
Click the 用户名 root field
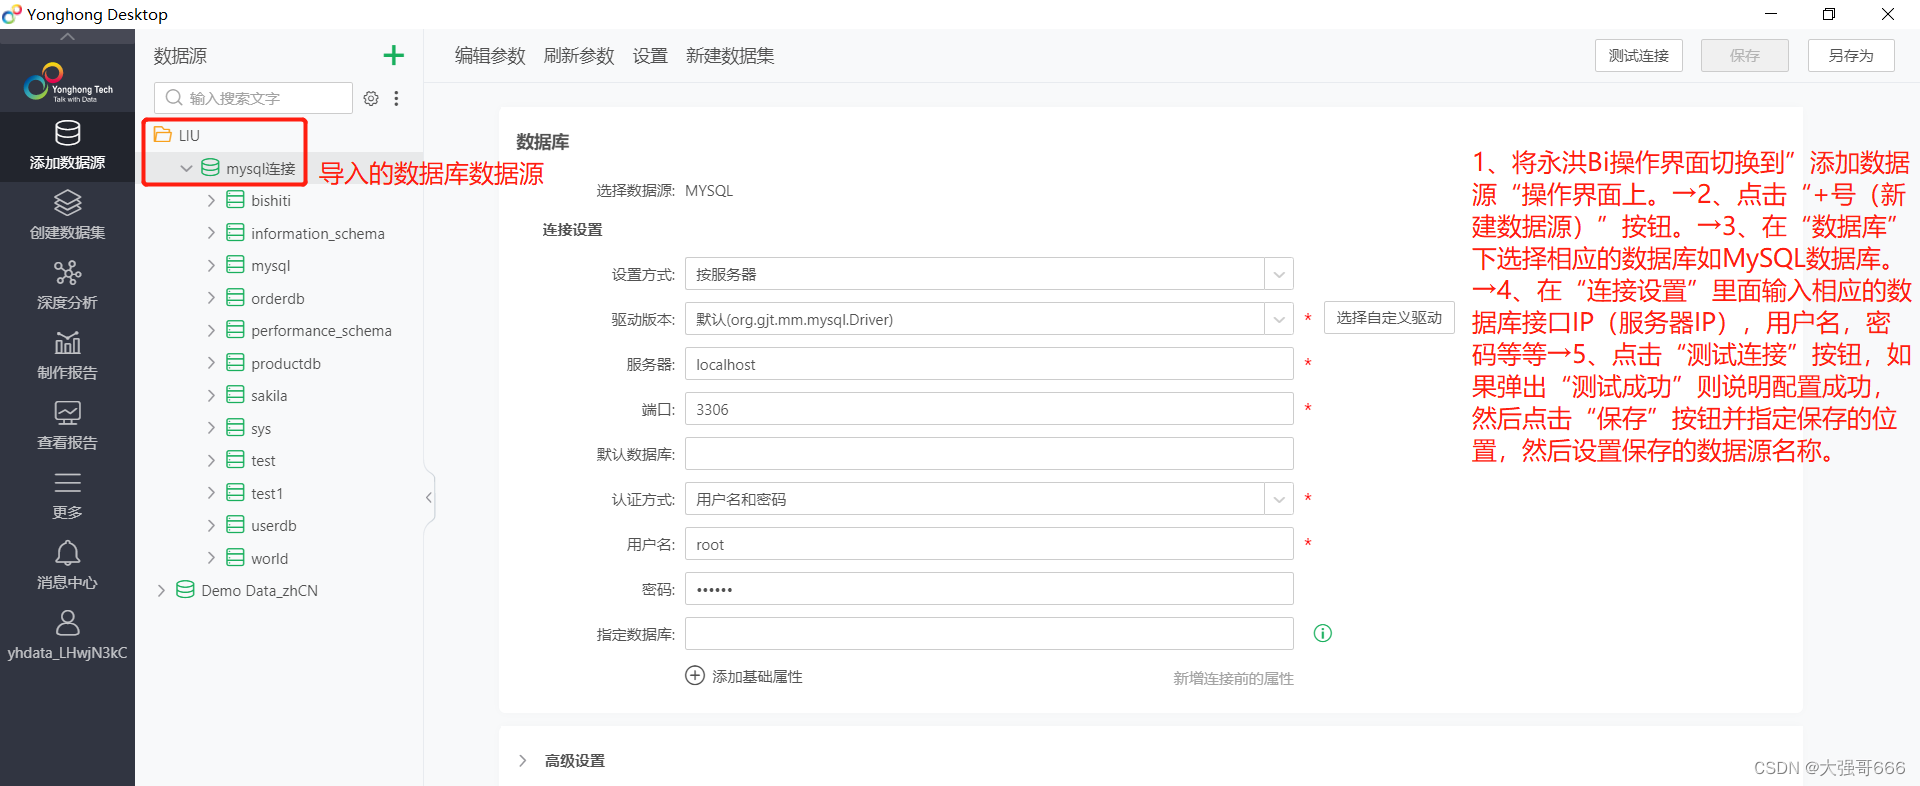click(x=989, y=544)
